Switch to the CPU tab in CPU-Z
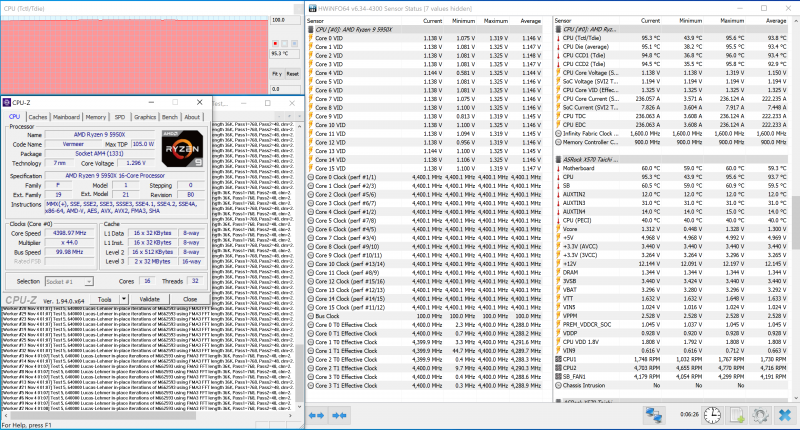 pyautogui.click(x=15, y=117)
